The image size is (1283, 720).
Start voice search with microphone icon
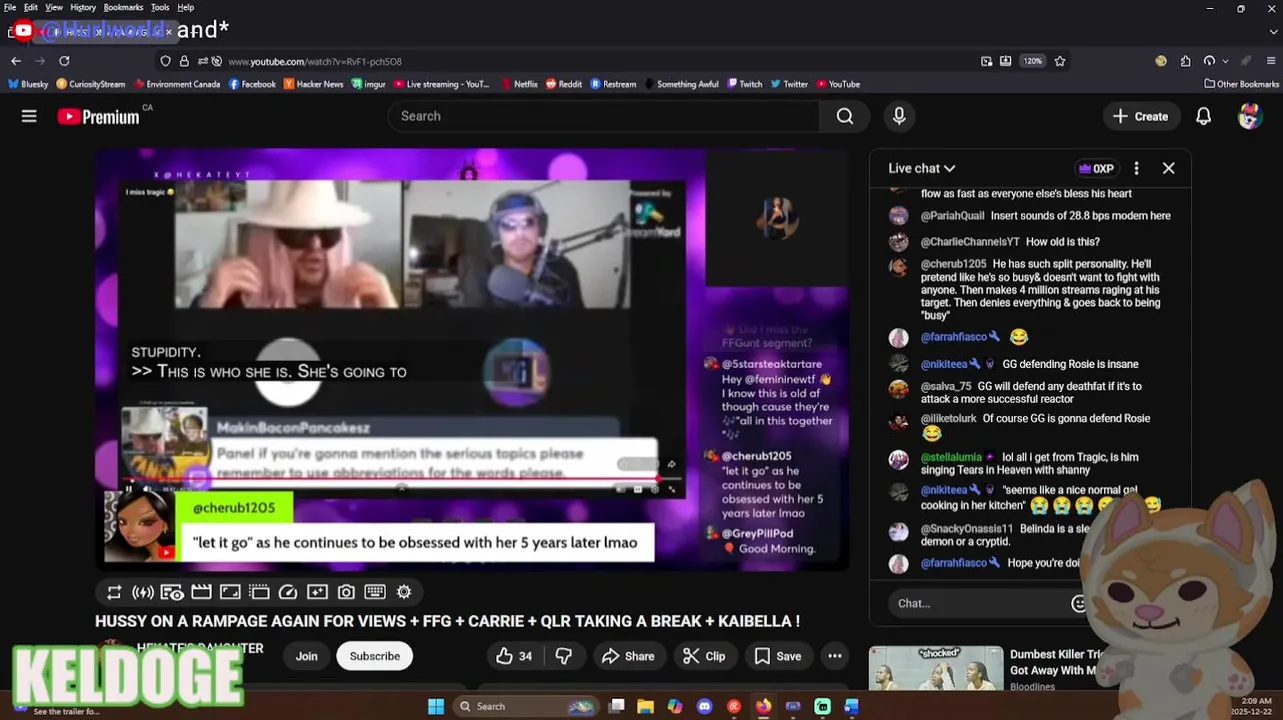click(899, 116)
